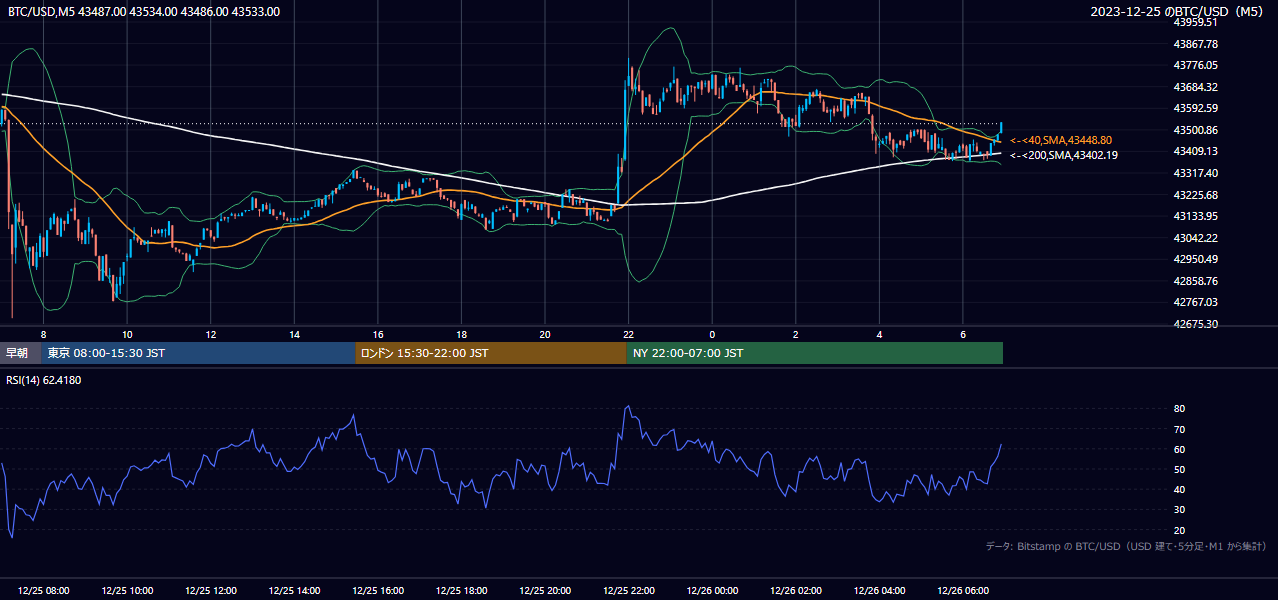Select the ロンドン 15:30-22:00 JST session band
Image resolution: width=1278 pixels, height=600 pixels.
[x=490, y=353]
